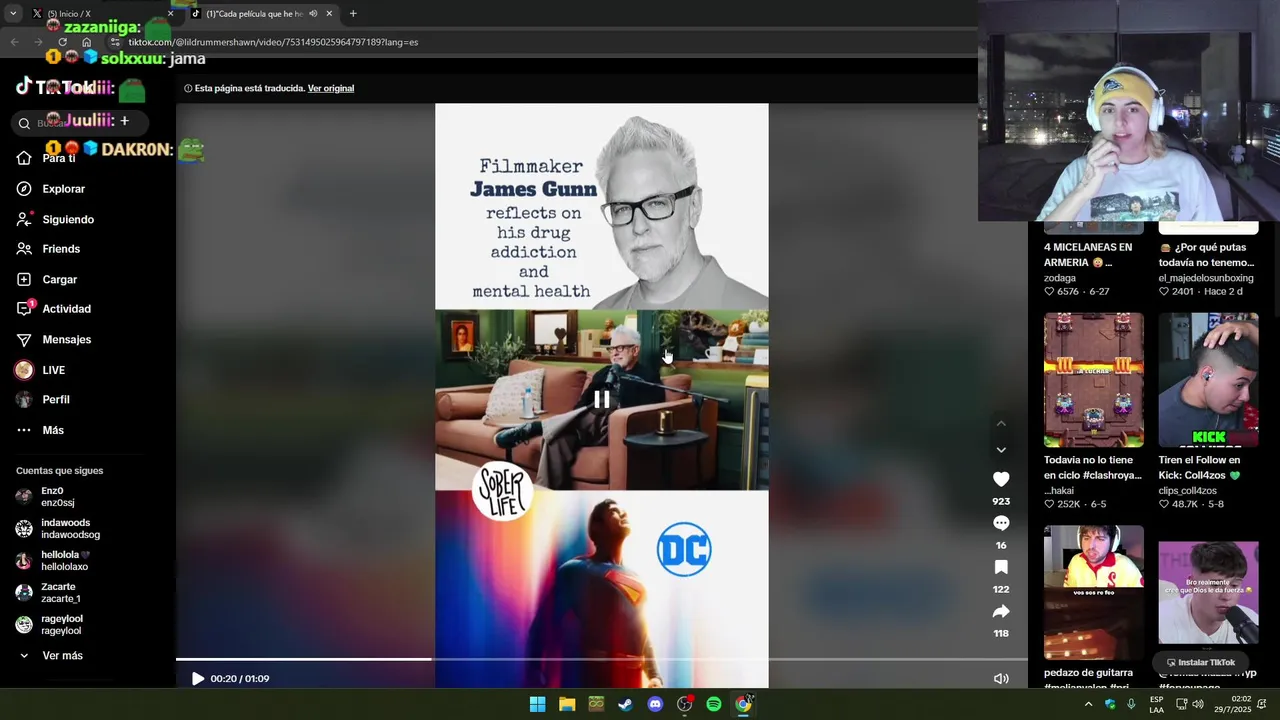Share the video with arrow icon
1280x720 pixels.
point(1001,611)
